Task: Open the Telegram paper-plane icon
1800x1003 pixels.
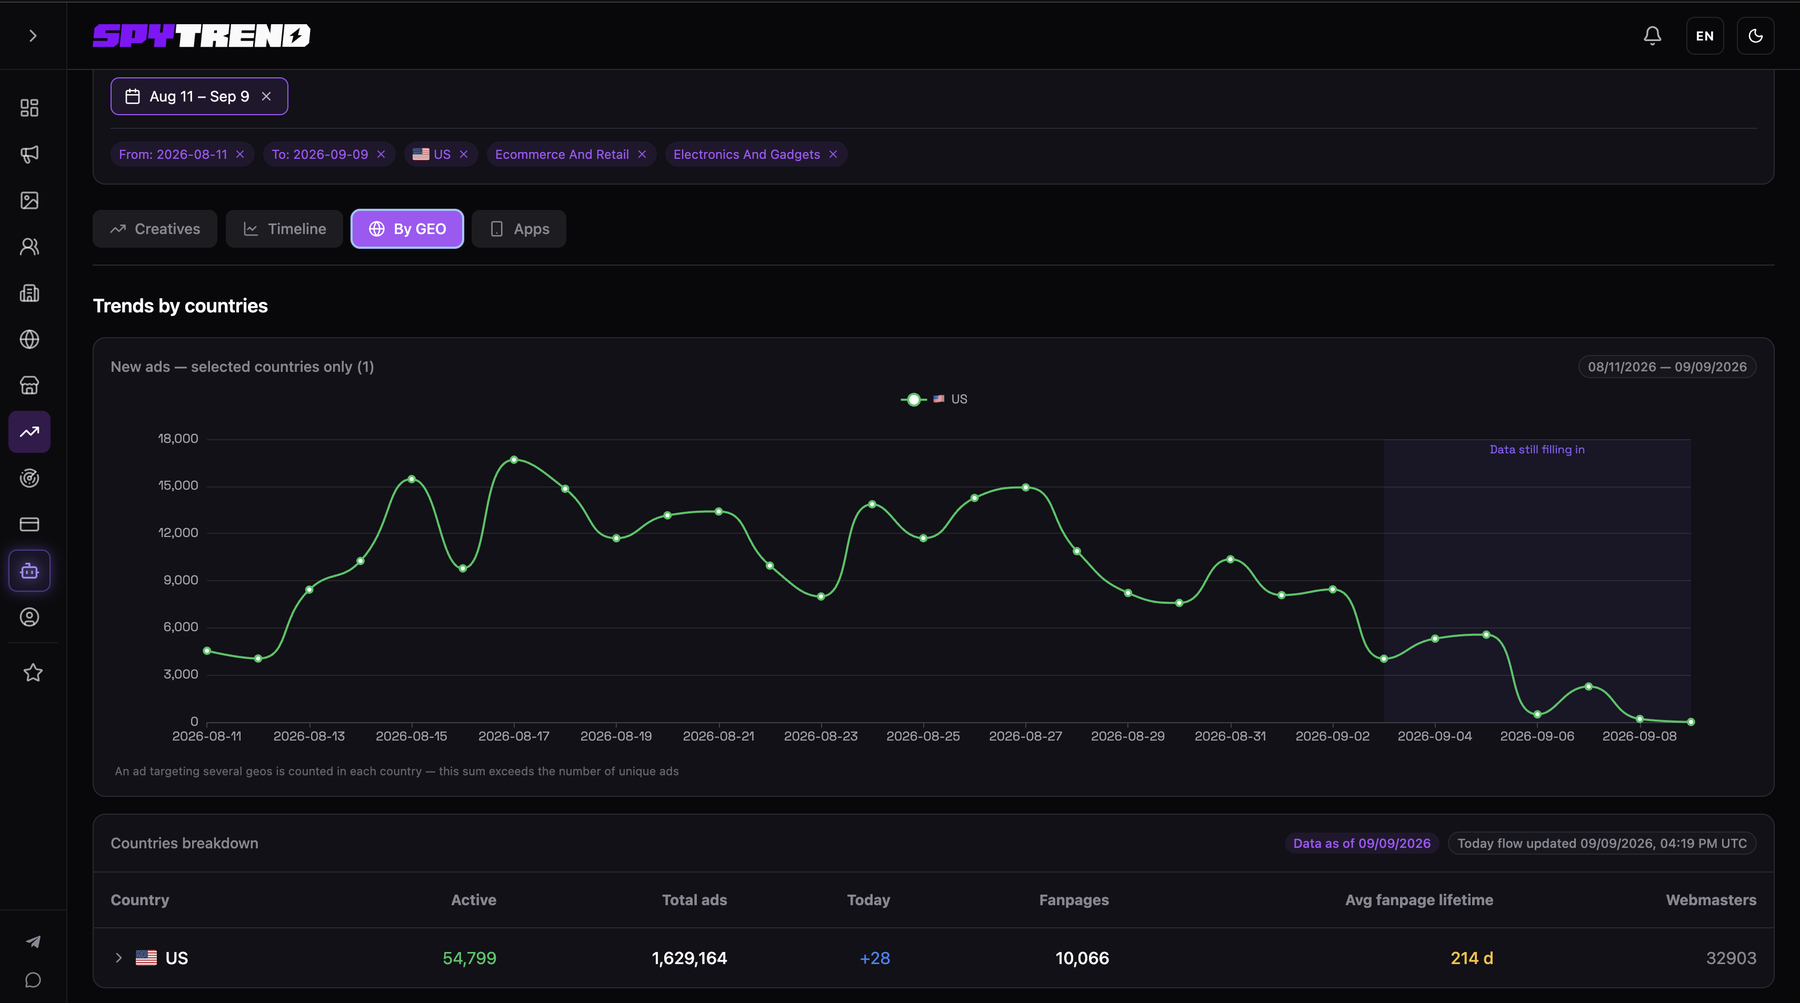Action: pos(33,942)
